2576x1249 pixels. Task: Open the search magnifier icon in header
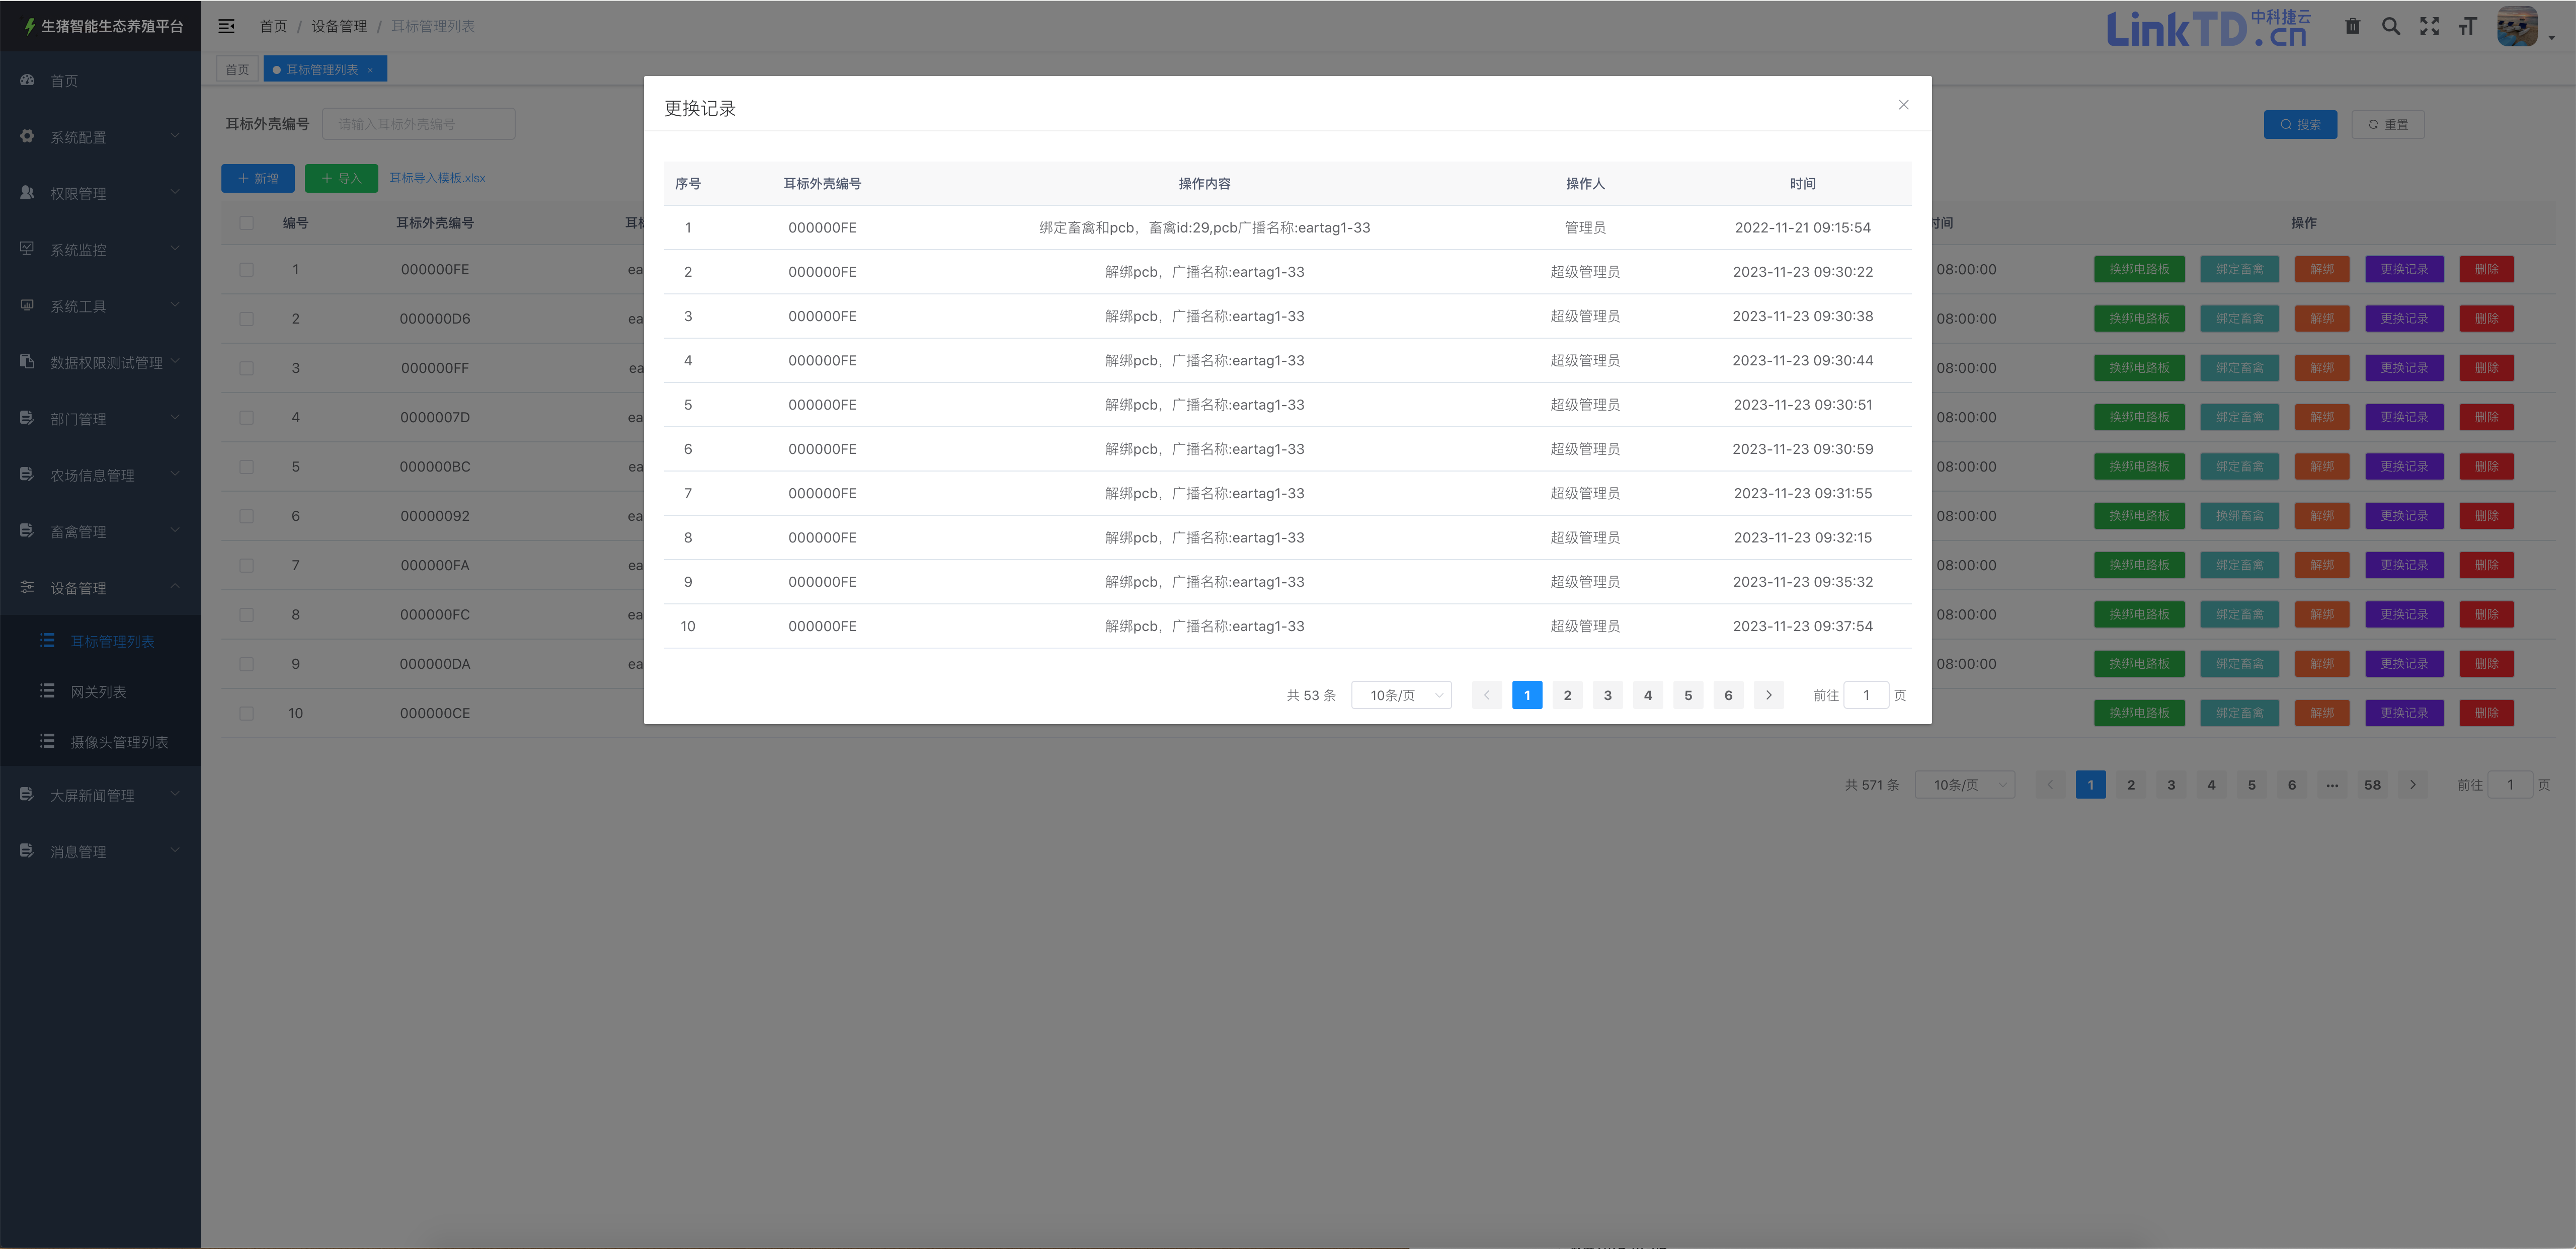pyautogui.click(x=2391, y=27)
